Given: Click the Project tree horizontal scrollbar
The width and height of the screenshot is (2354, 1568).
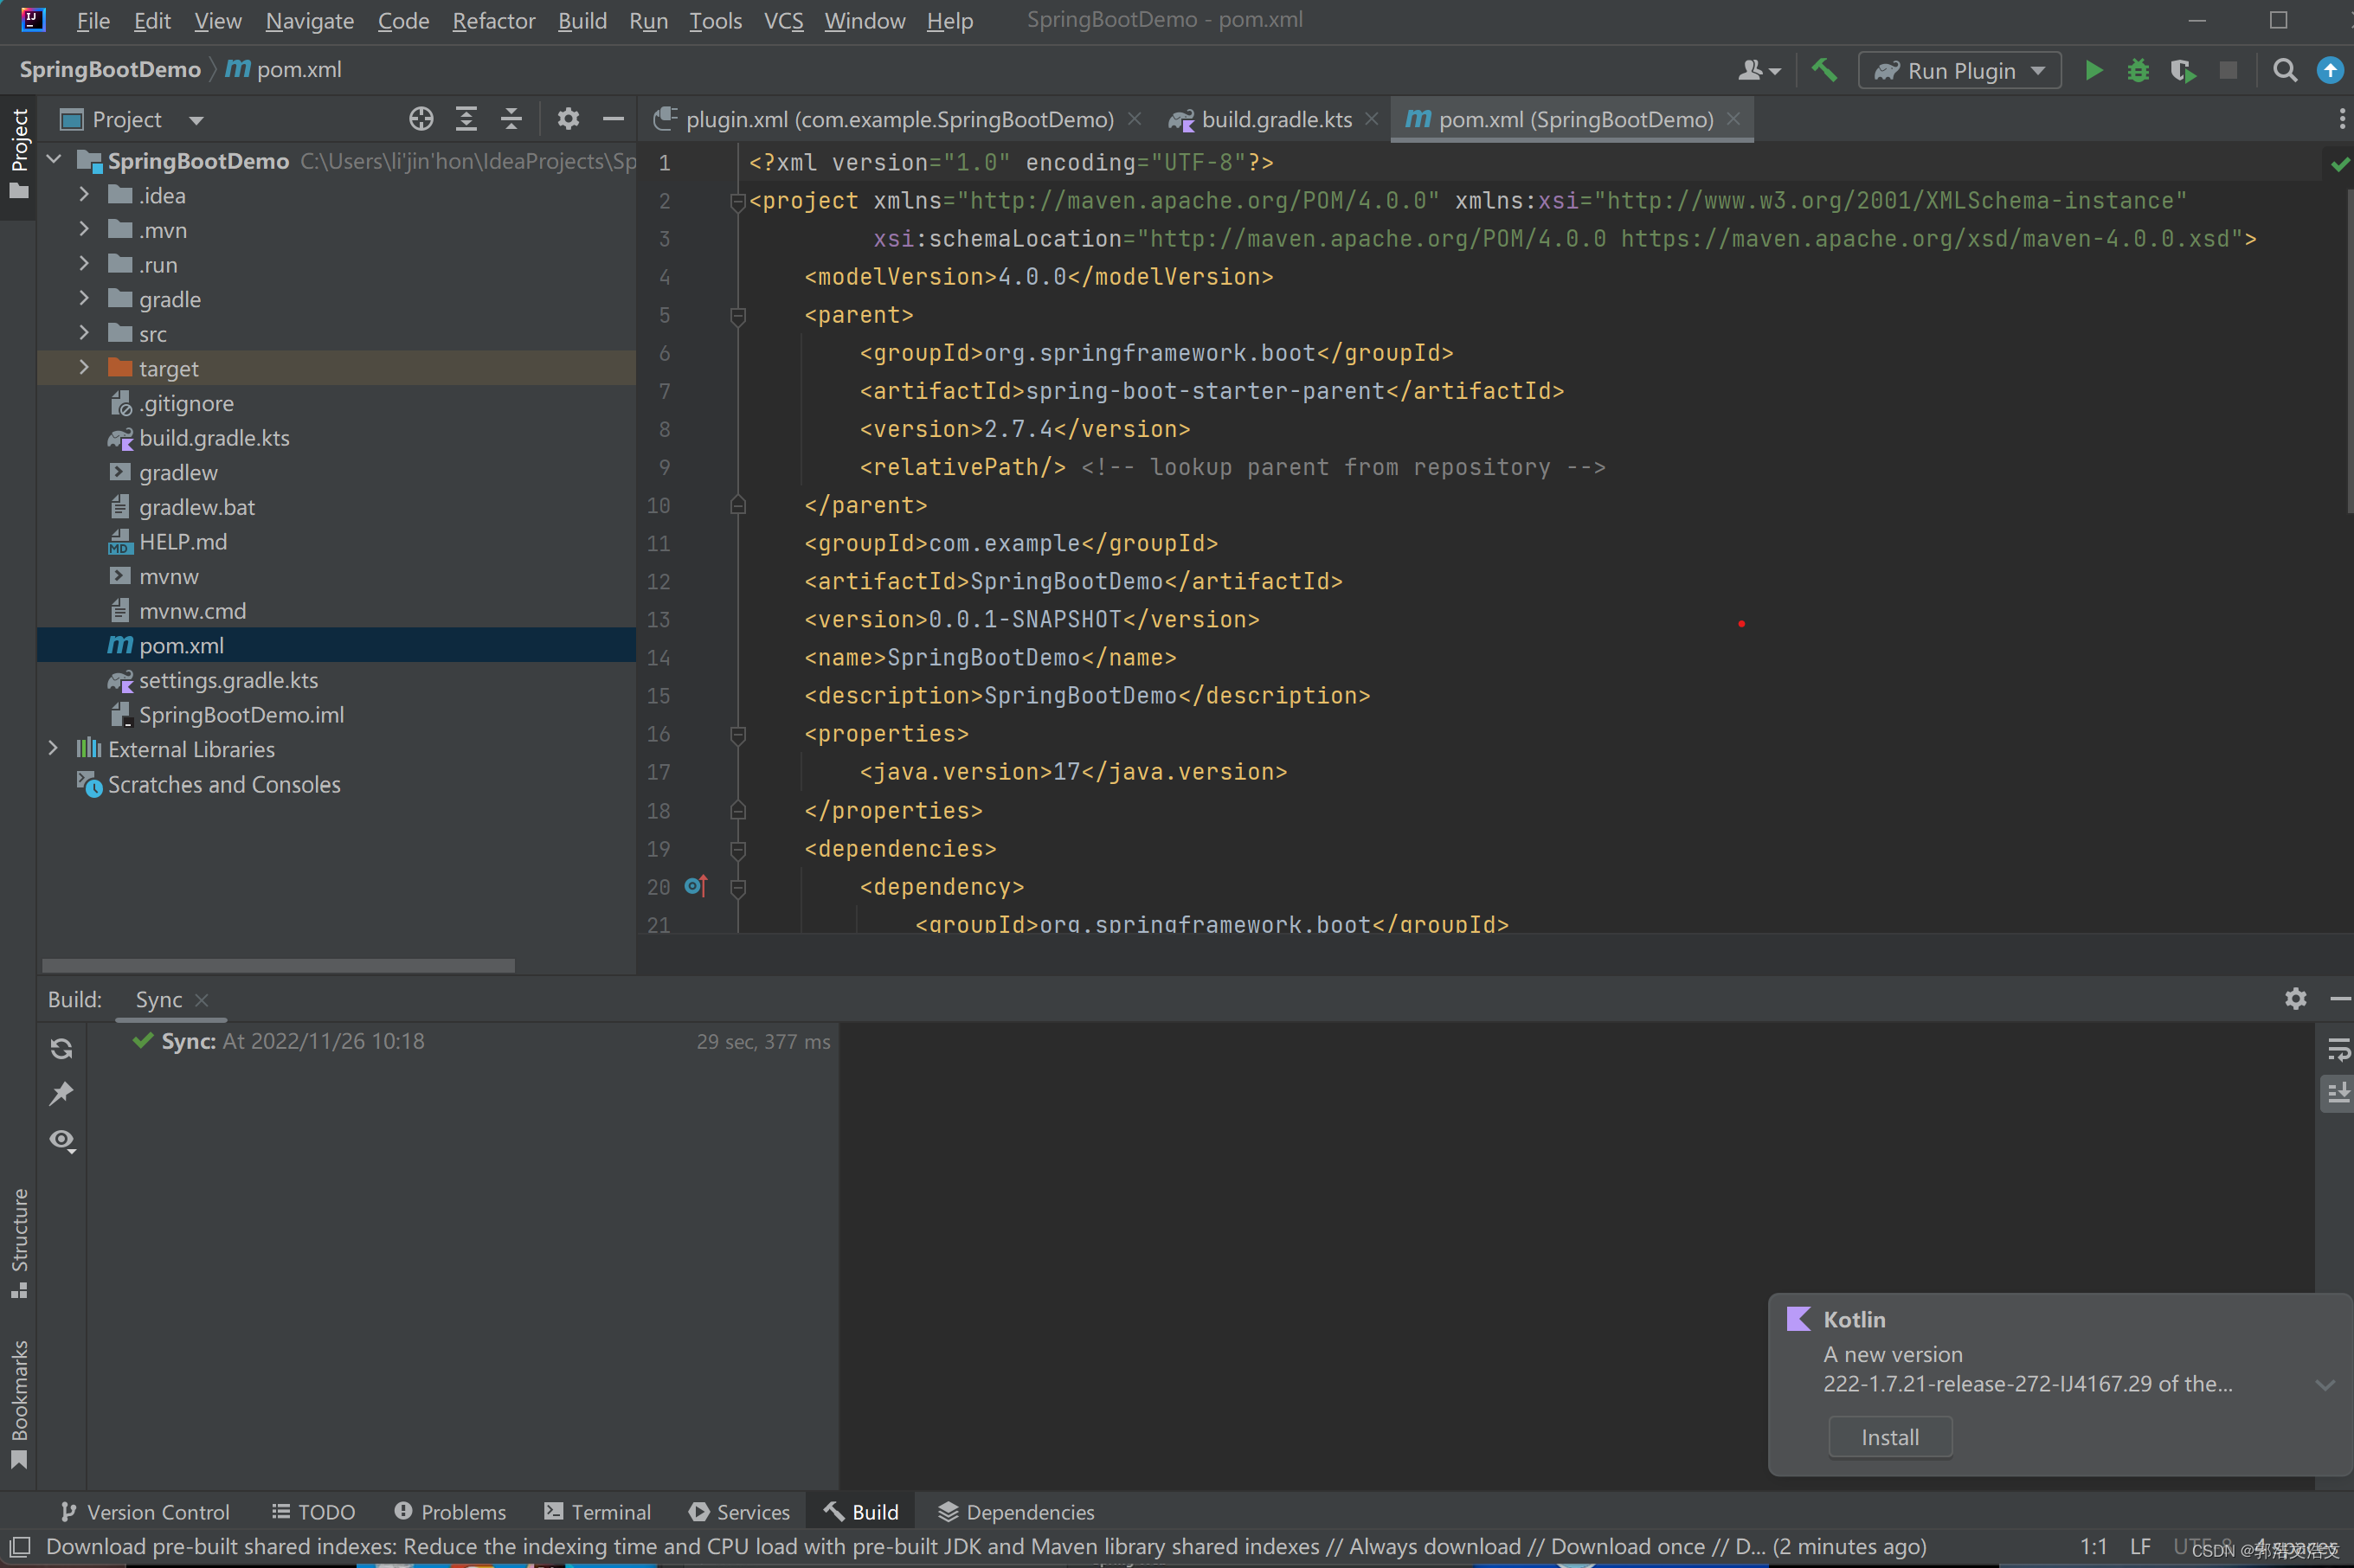Looking at the screenshot, I should pos(278,965).
